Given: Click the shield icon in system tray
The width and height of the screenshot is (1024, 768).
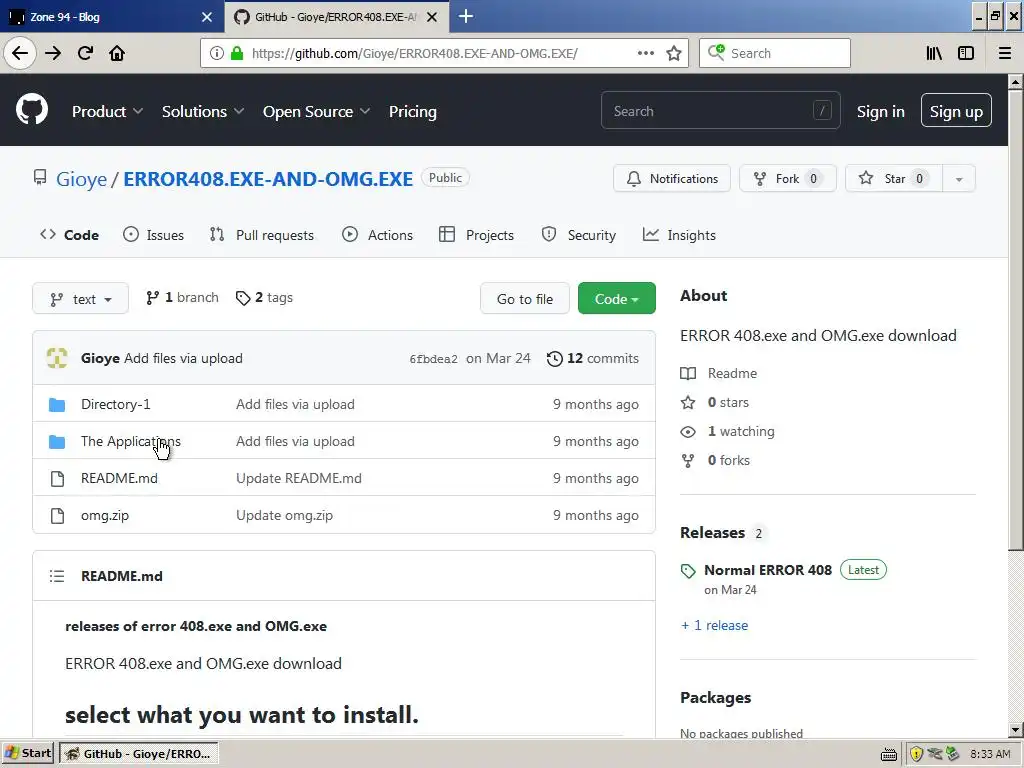Looking at the screenshot, I should 916,754.
